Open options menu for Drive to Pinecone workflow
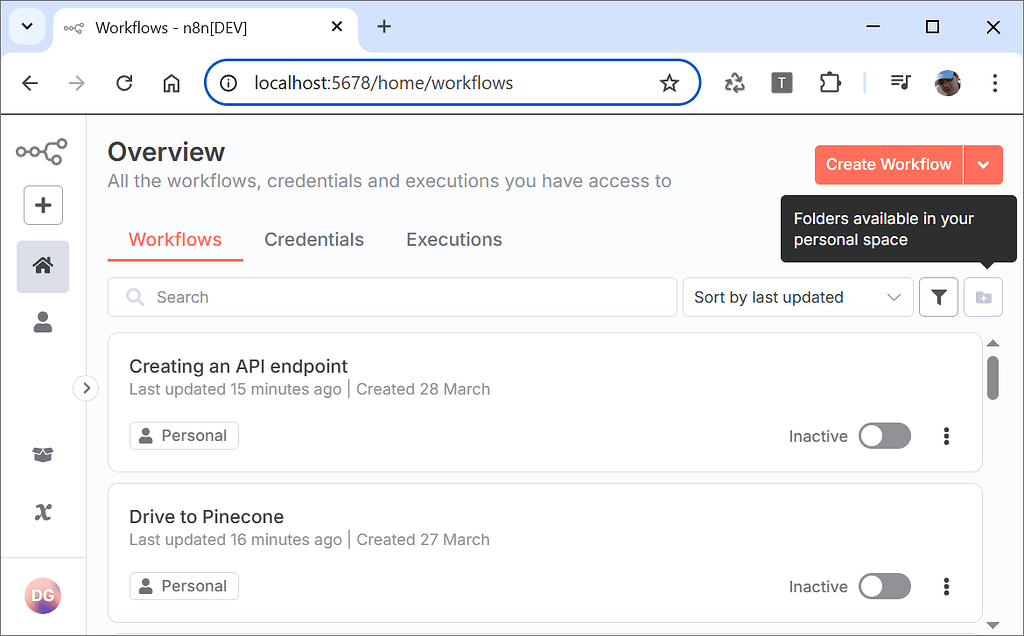The image size is (1024, 636). pos(946,586)
